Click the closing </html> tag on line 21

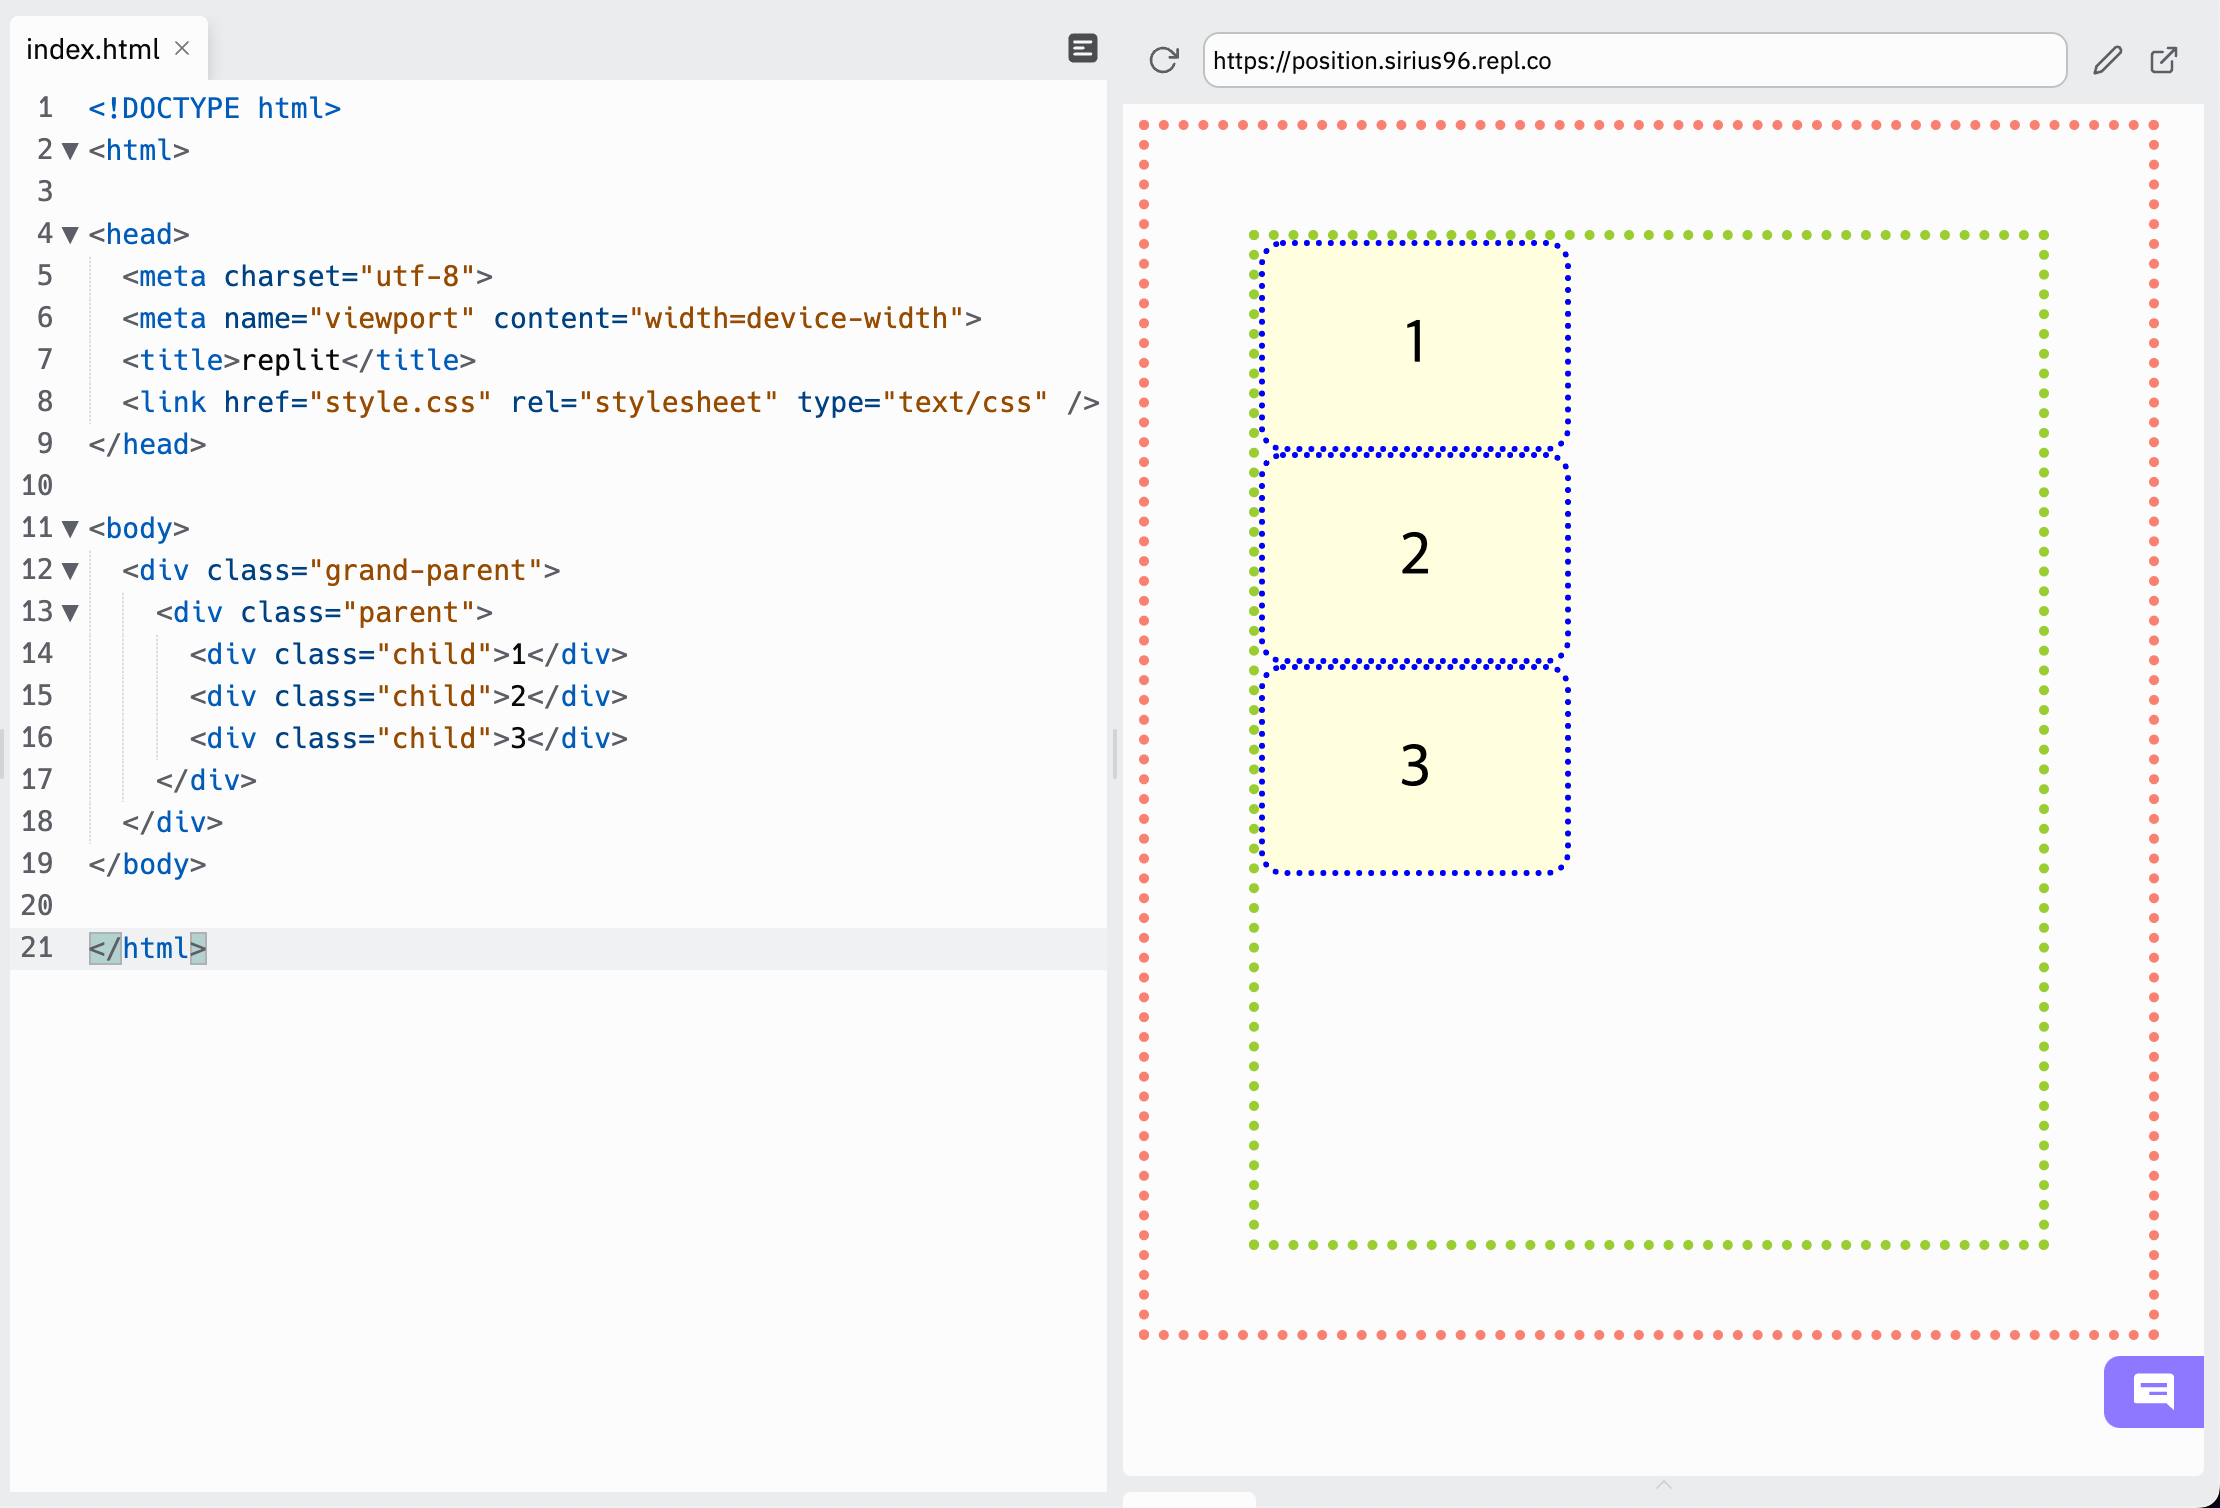pyautogui.click(x=147, y=948)
